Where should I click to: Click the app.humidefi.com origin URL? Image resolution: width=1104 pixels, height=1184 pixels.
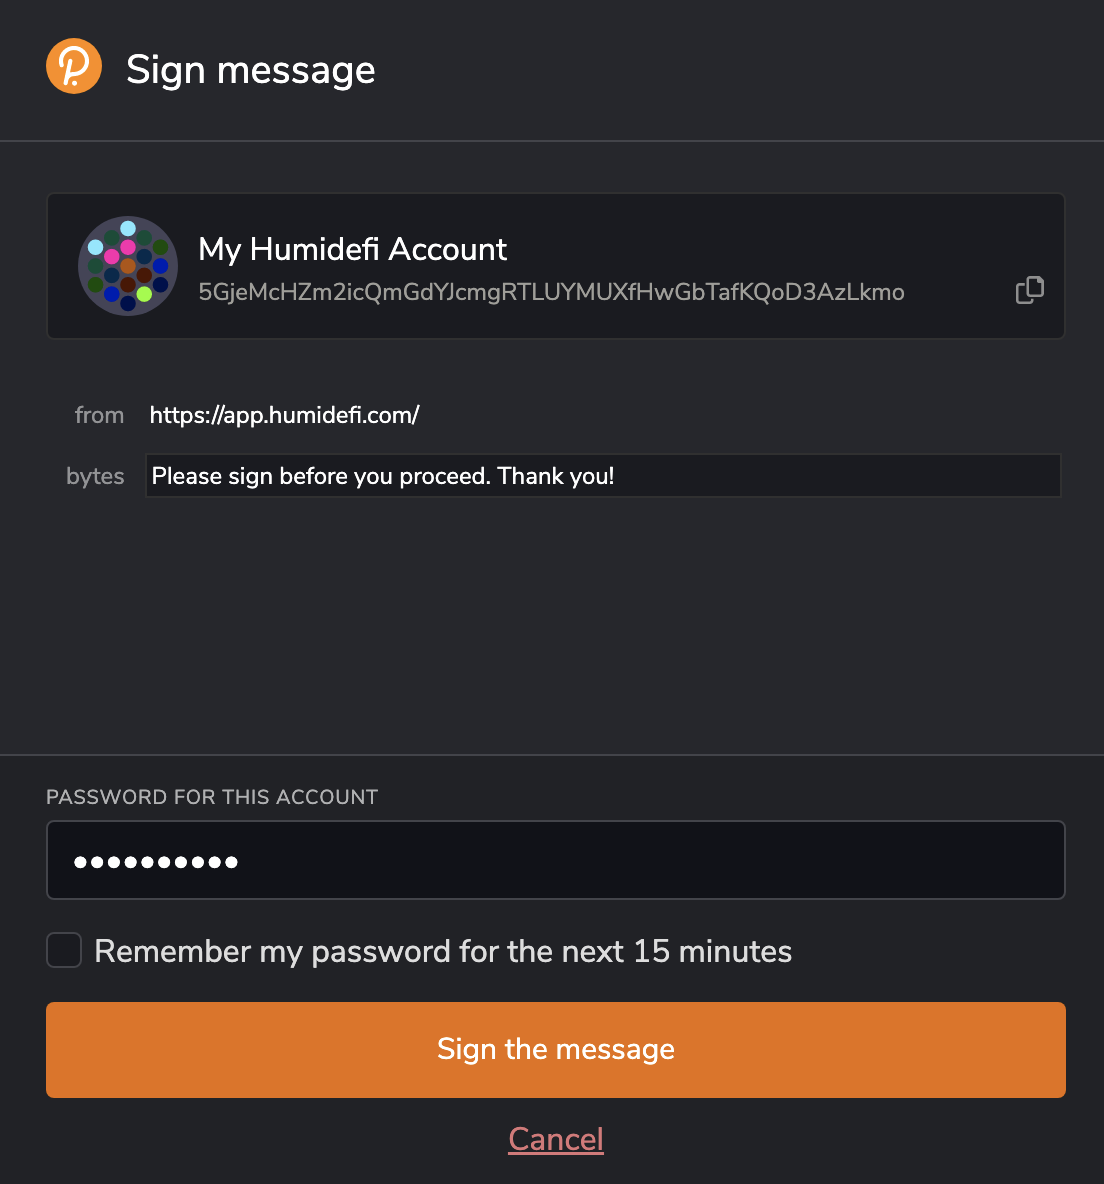[284, 415]
